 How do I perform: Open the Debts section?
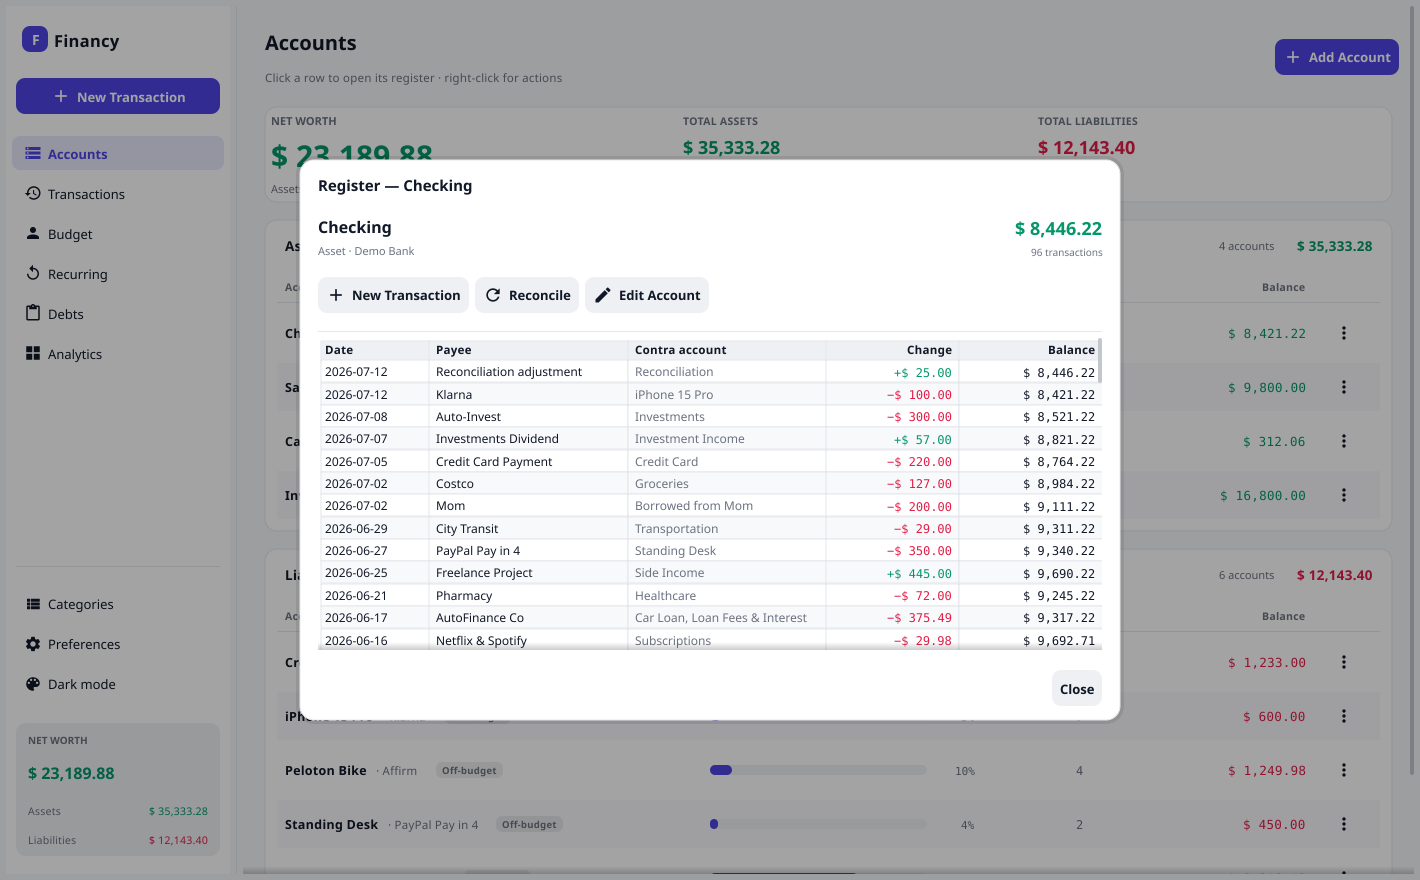point(118,314)
